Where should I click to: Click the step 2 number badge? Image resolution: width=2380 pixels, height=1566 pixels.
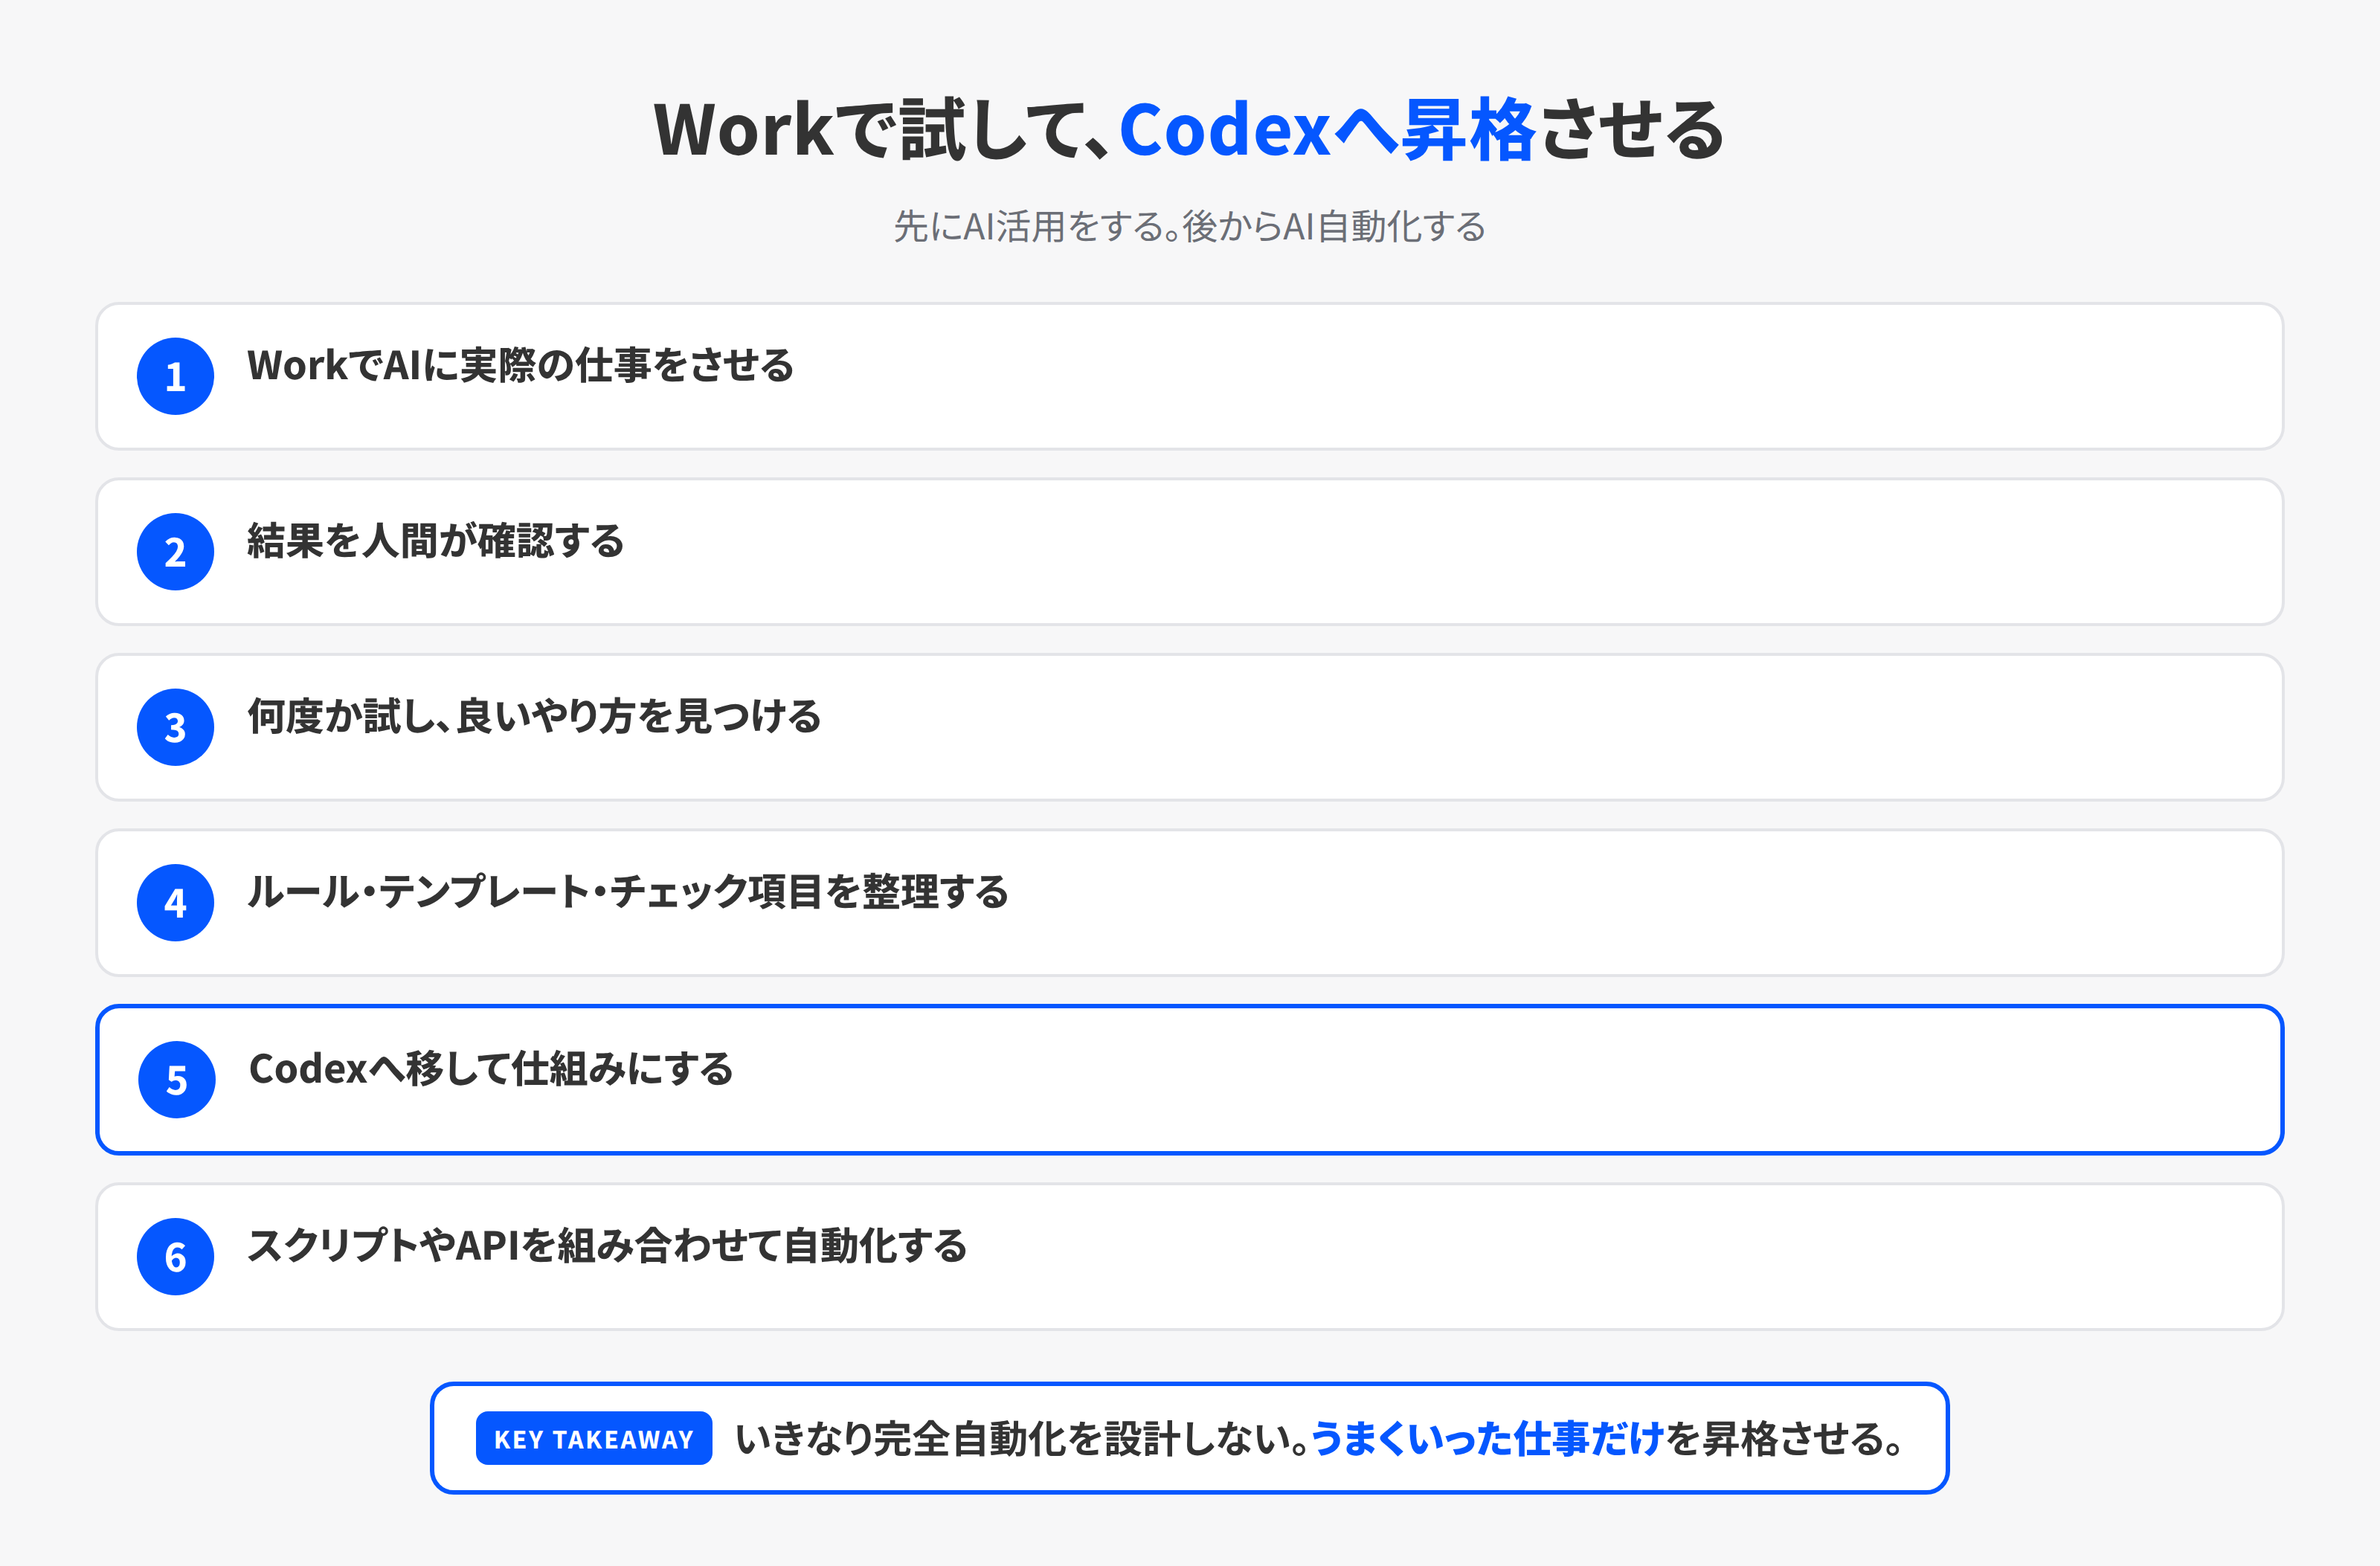[175, 552]
